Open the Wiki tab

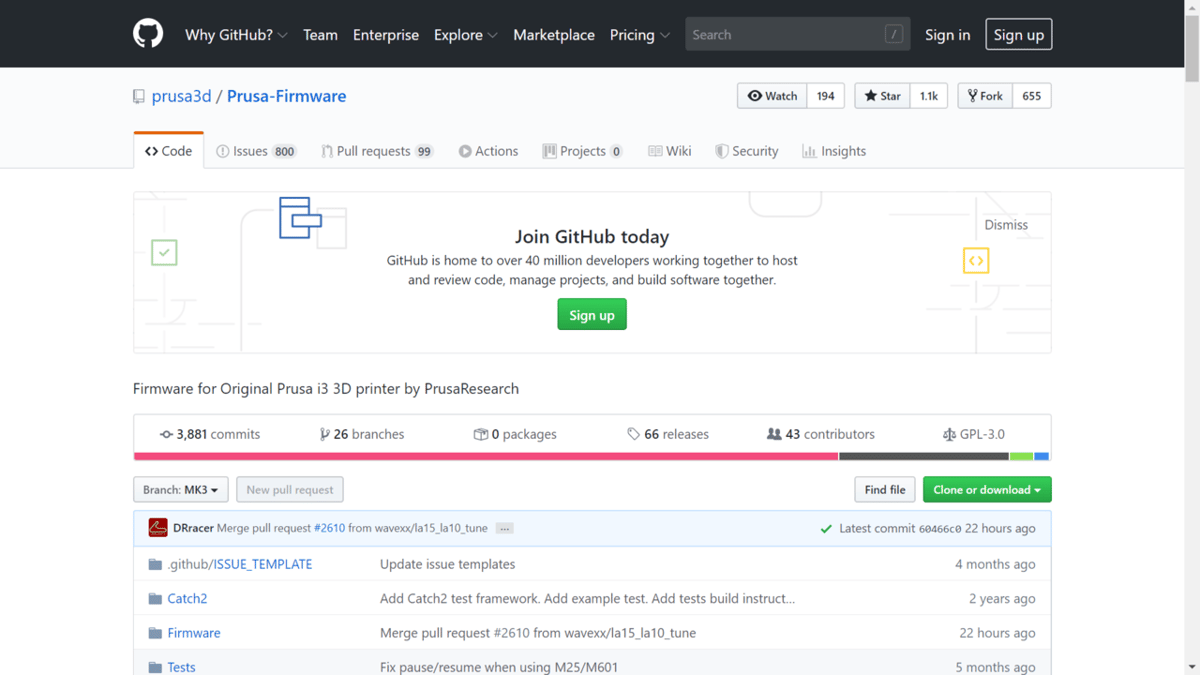pyautogui.click(x=670, y=151)
